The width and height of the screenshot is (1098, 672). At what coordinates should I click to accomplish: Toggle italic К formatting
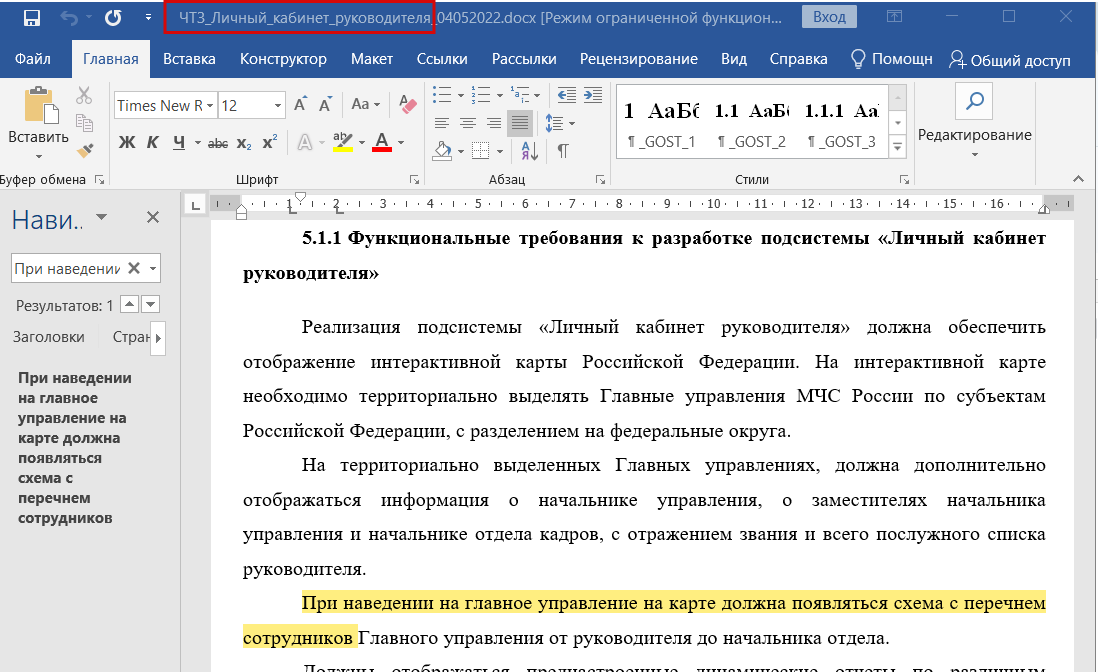pyautogui.click(x=153, y=143)
